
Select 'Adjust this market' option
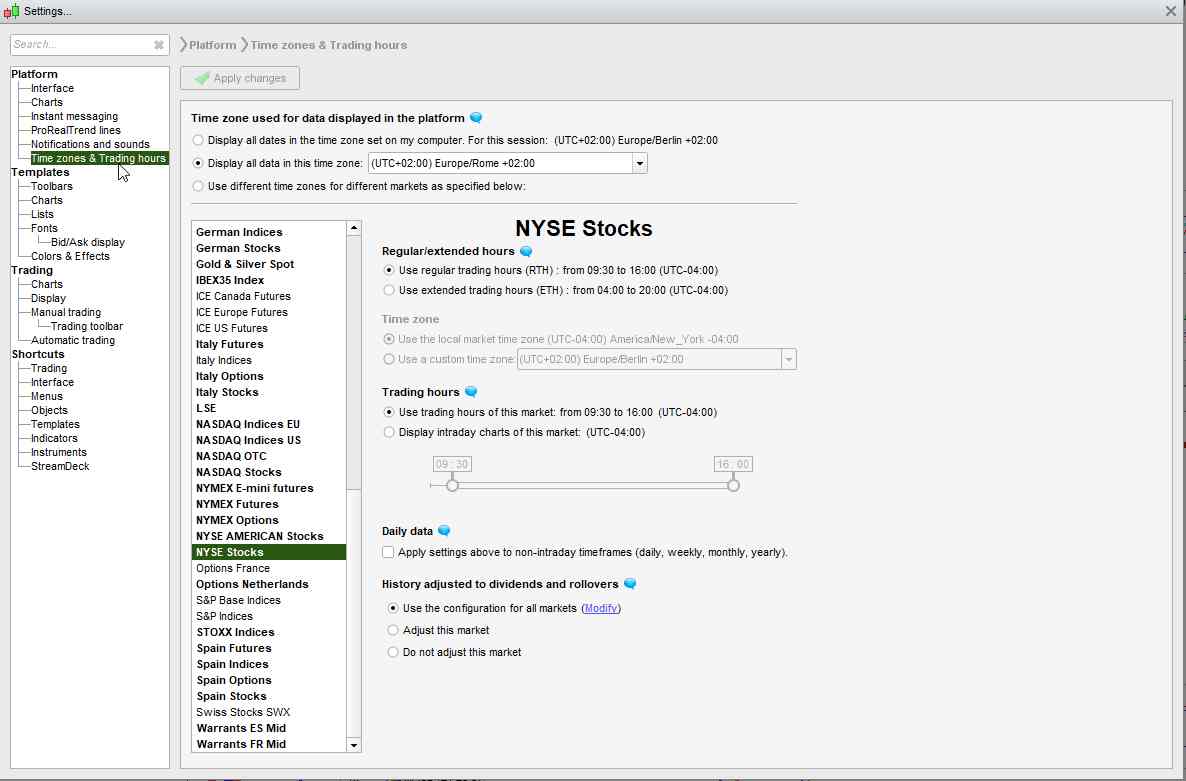tap(393, 630)
